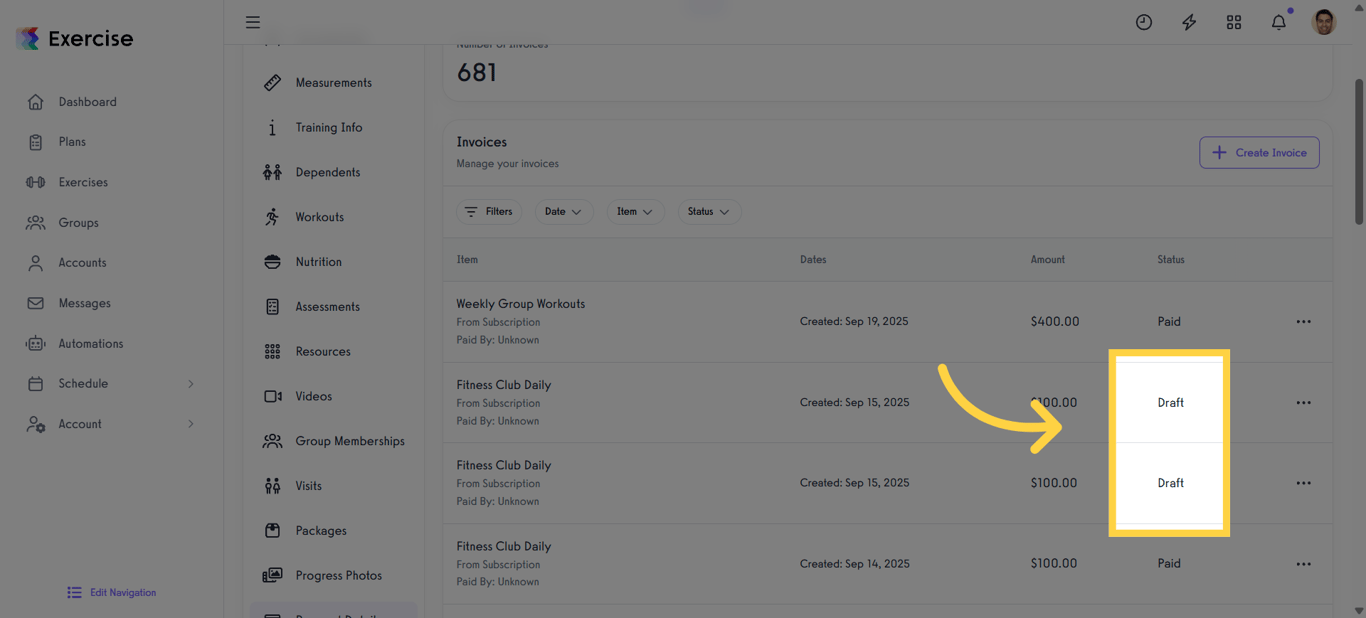1366x618 pixels.
Task: Open the Nutrition panel
Action: pyautogui.click(x=319, y=261)
